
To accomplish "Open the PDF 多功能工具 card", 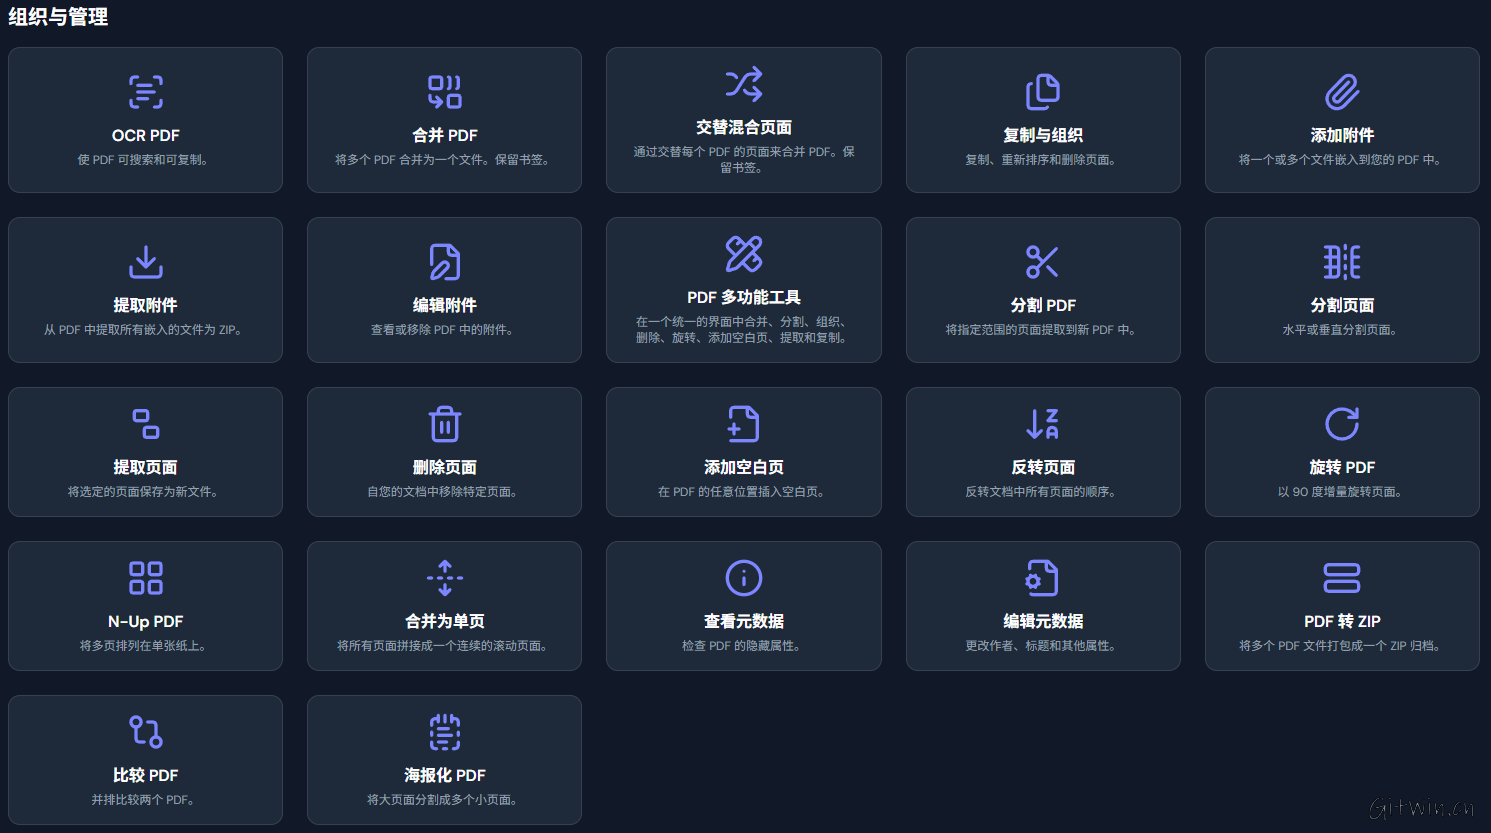I will coord(743,290).
